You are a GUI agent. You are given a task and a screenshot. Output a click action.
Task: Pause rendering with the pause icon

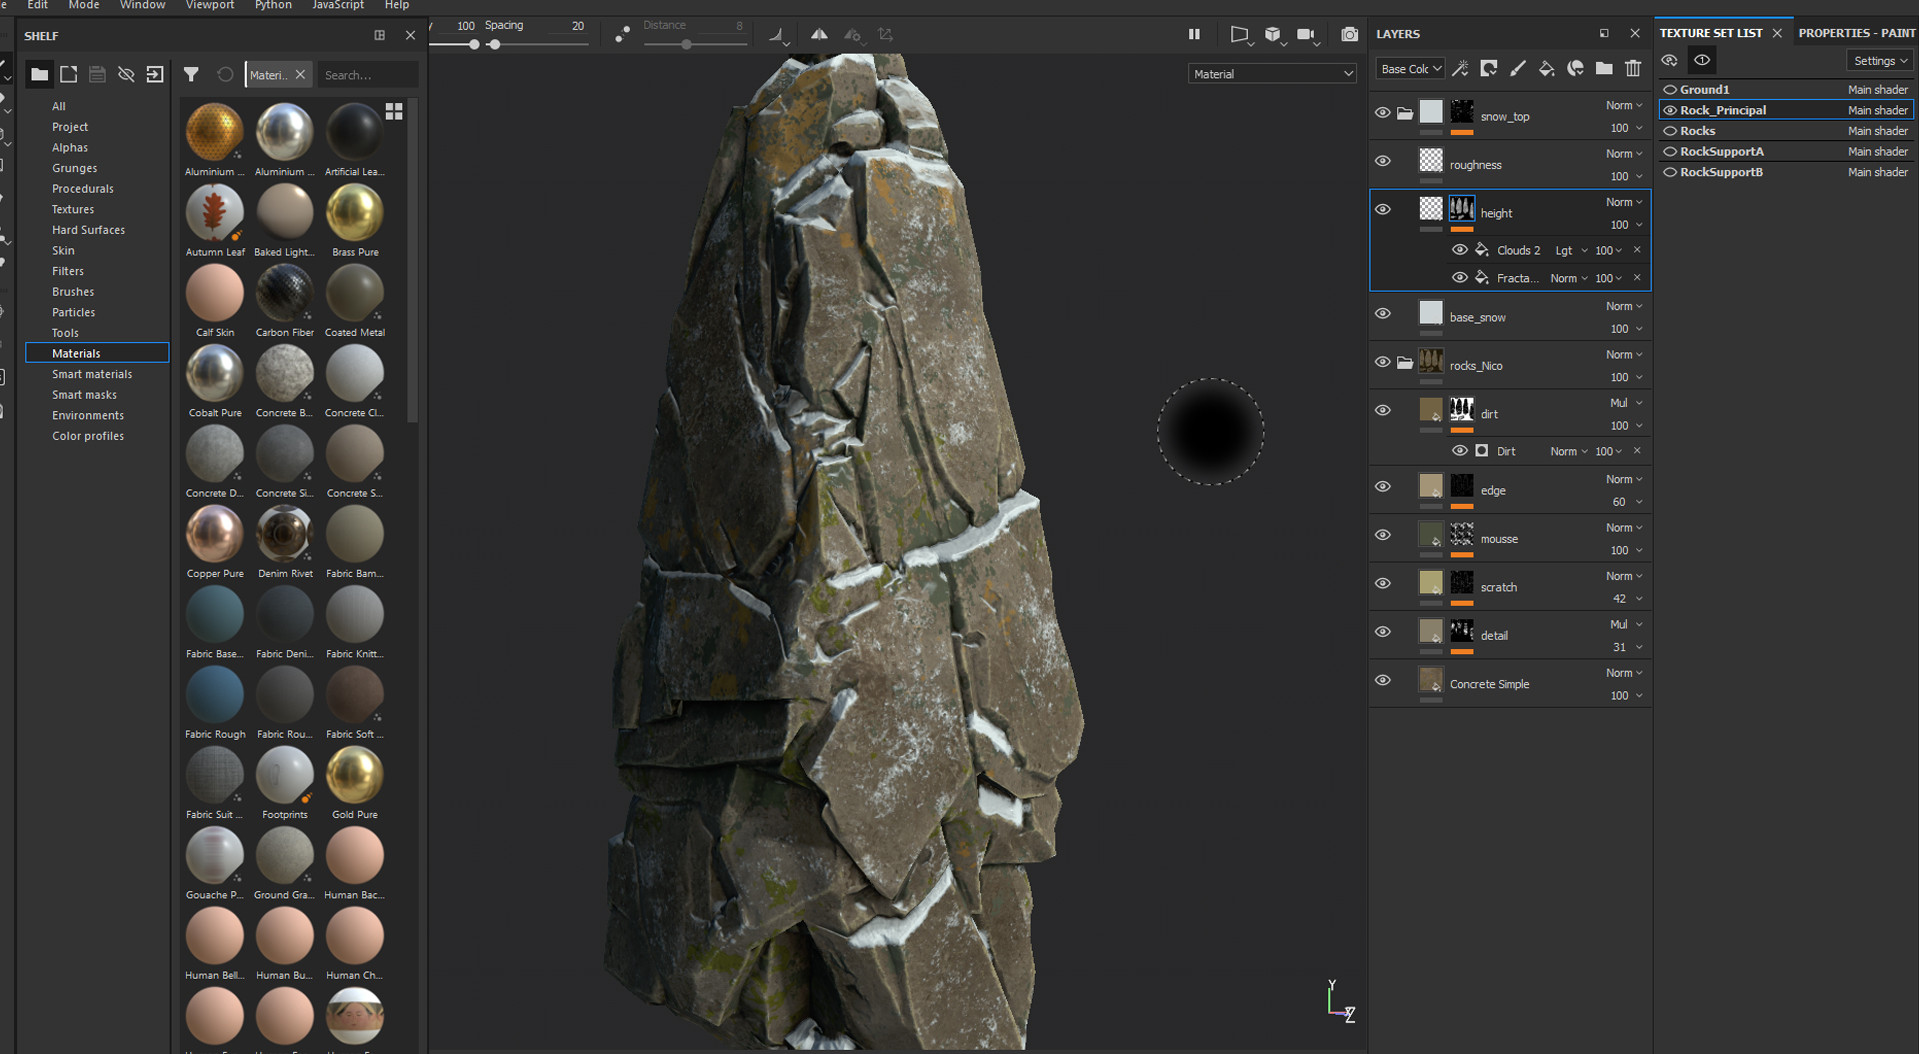1194,35
